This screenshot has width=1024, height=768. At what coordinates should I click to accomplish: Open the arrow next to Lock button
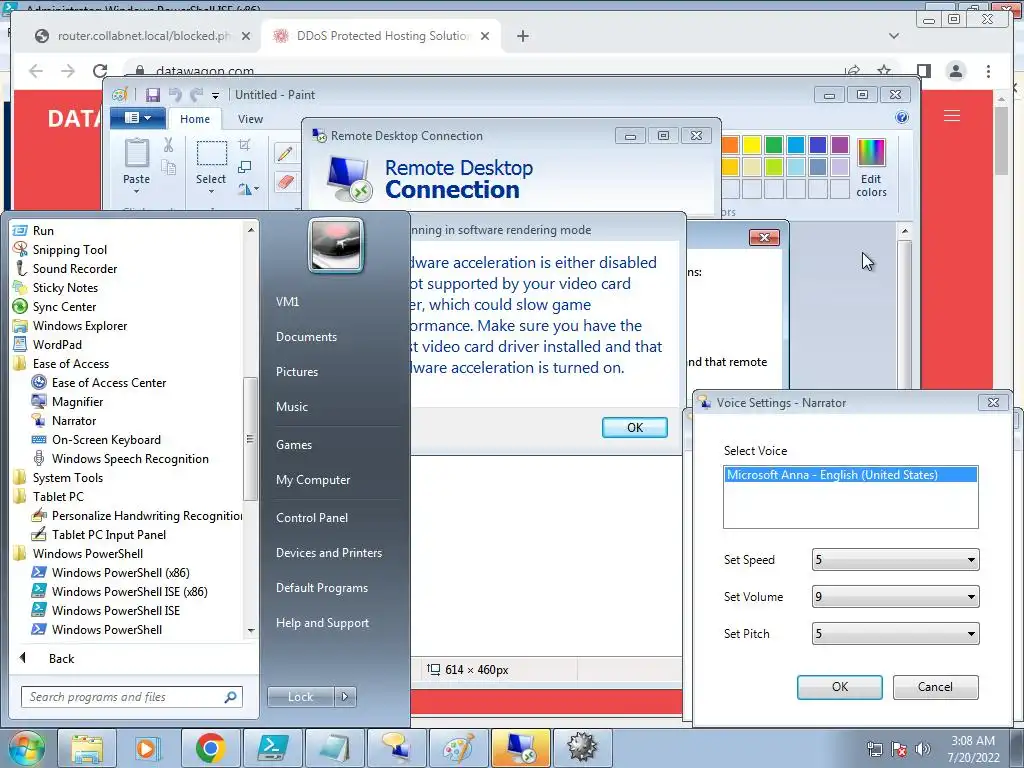pos(345,697)
